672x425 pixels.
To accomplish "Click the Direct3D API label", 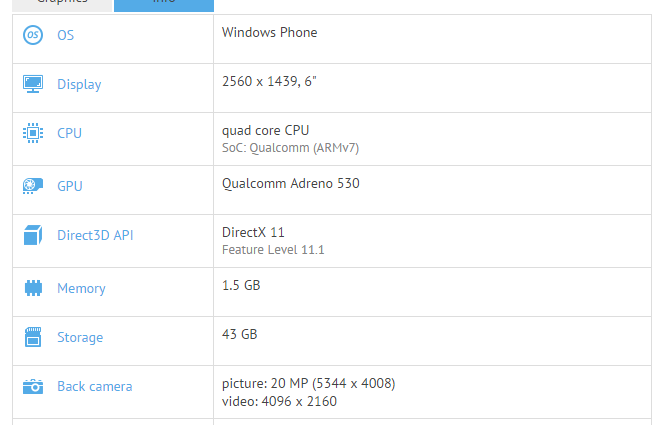I will tap(95, 236).
